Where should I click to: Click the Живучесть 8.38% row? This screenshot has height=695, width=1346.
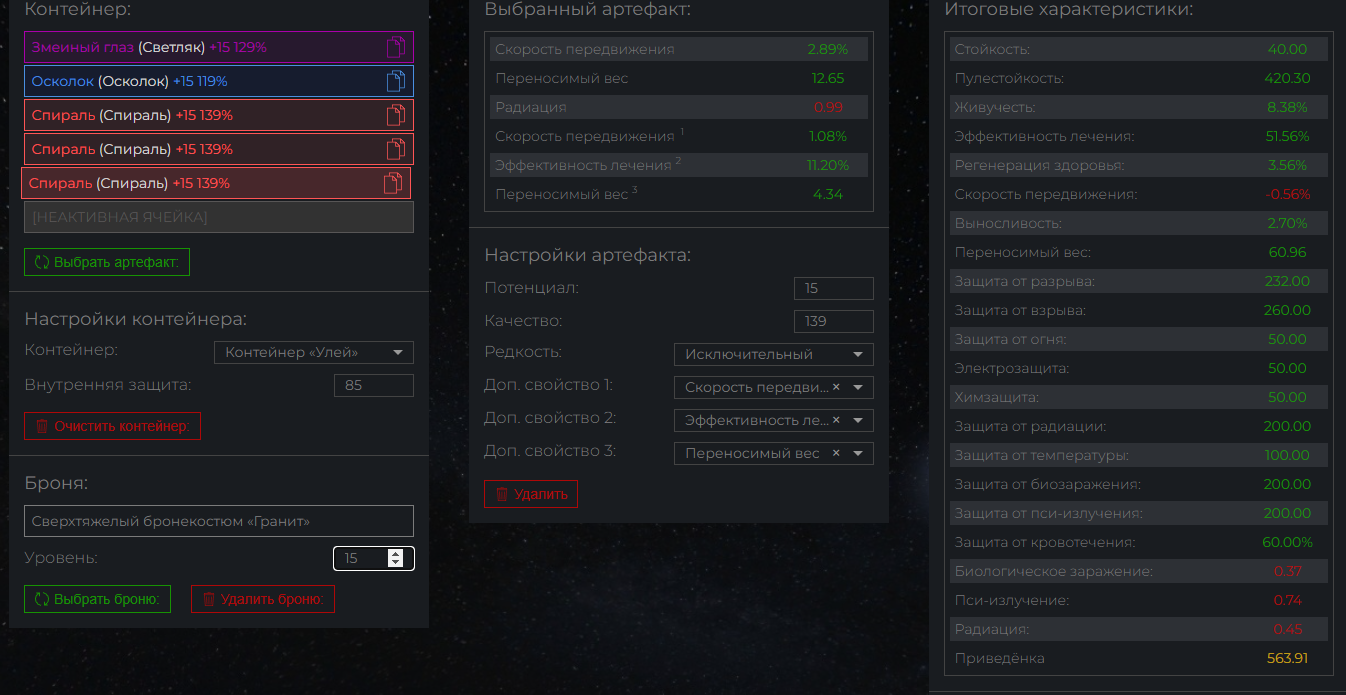pos(1139,107)
